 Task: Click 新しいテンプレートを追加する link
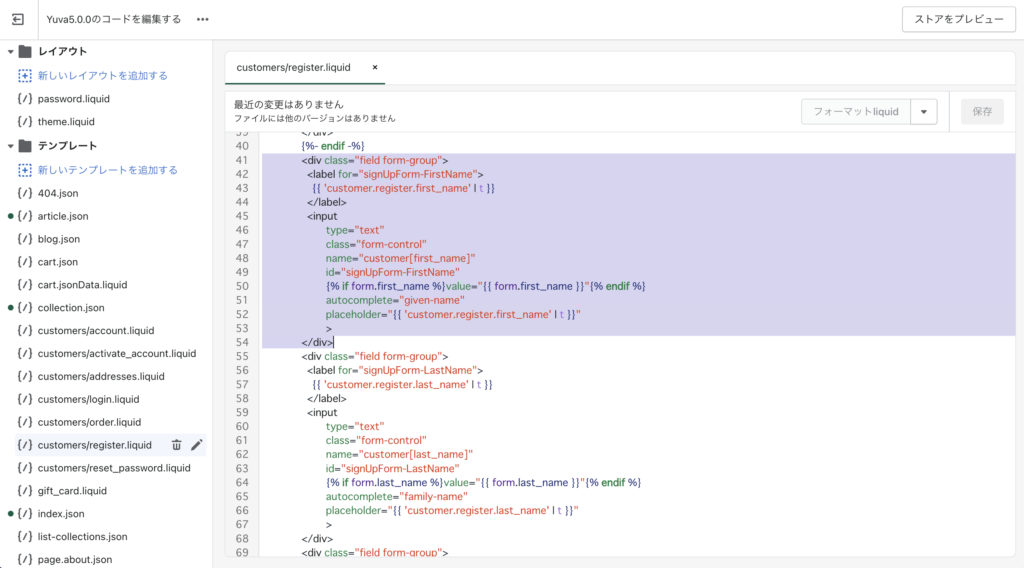108,170
